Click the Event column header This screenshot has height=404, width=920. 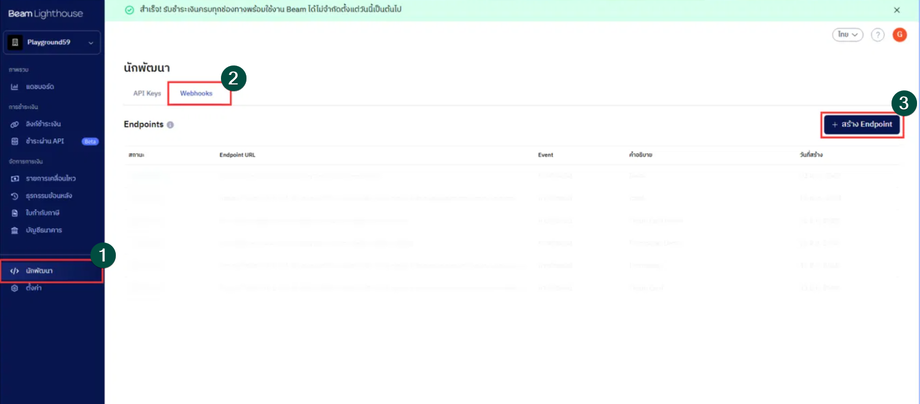pyautogui.click(x=546, y=155)
